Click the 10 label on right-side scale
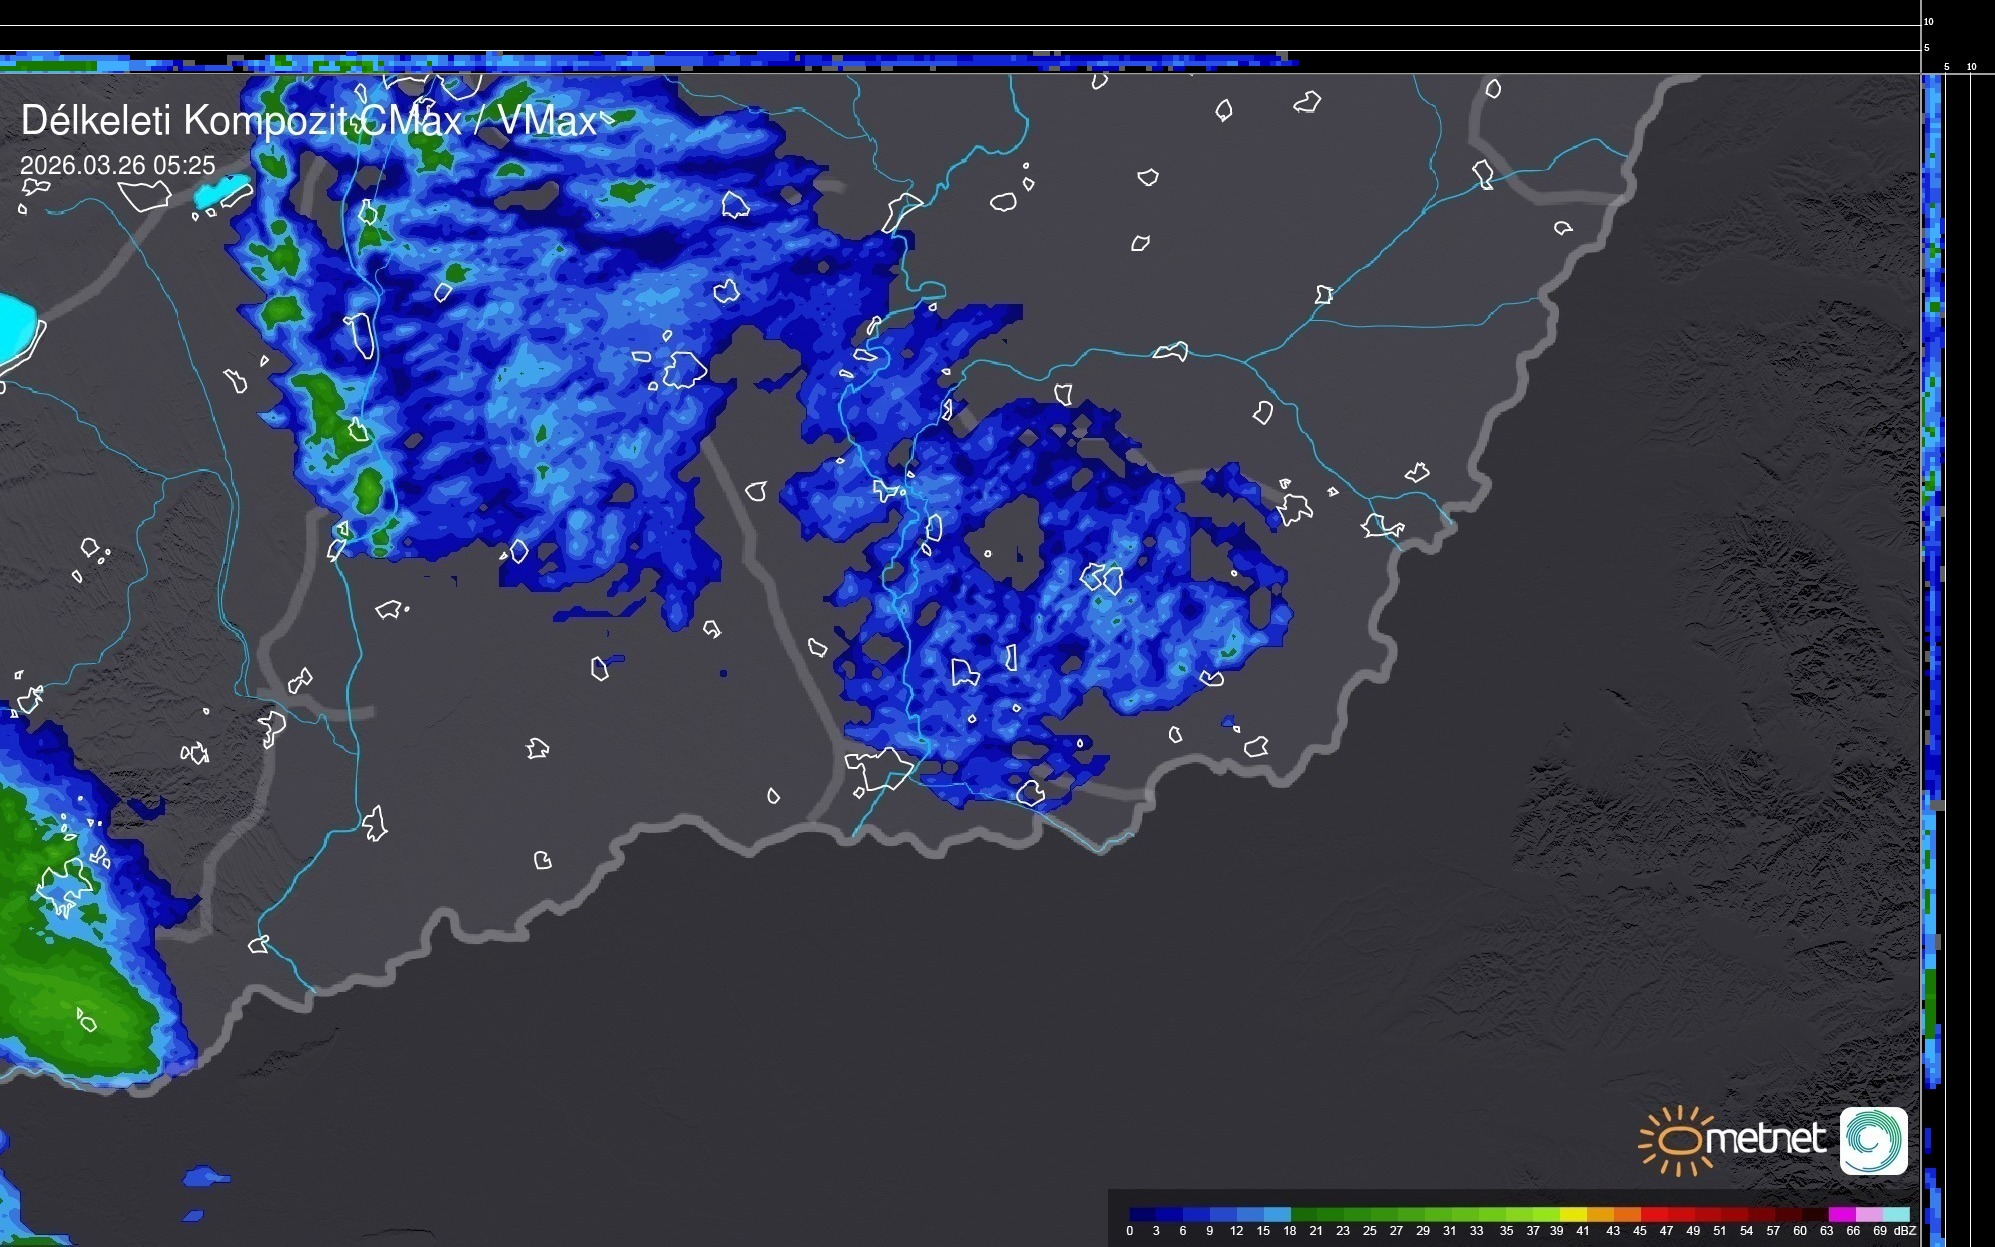The height and width of the screenshot is (1247, 1995). (1971, 67)
